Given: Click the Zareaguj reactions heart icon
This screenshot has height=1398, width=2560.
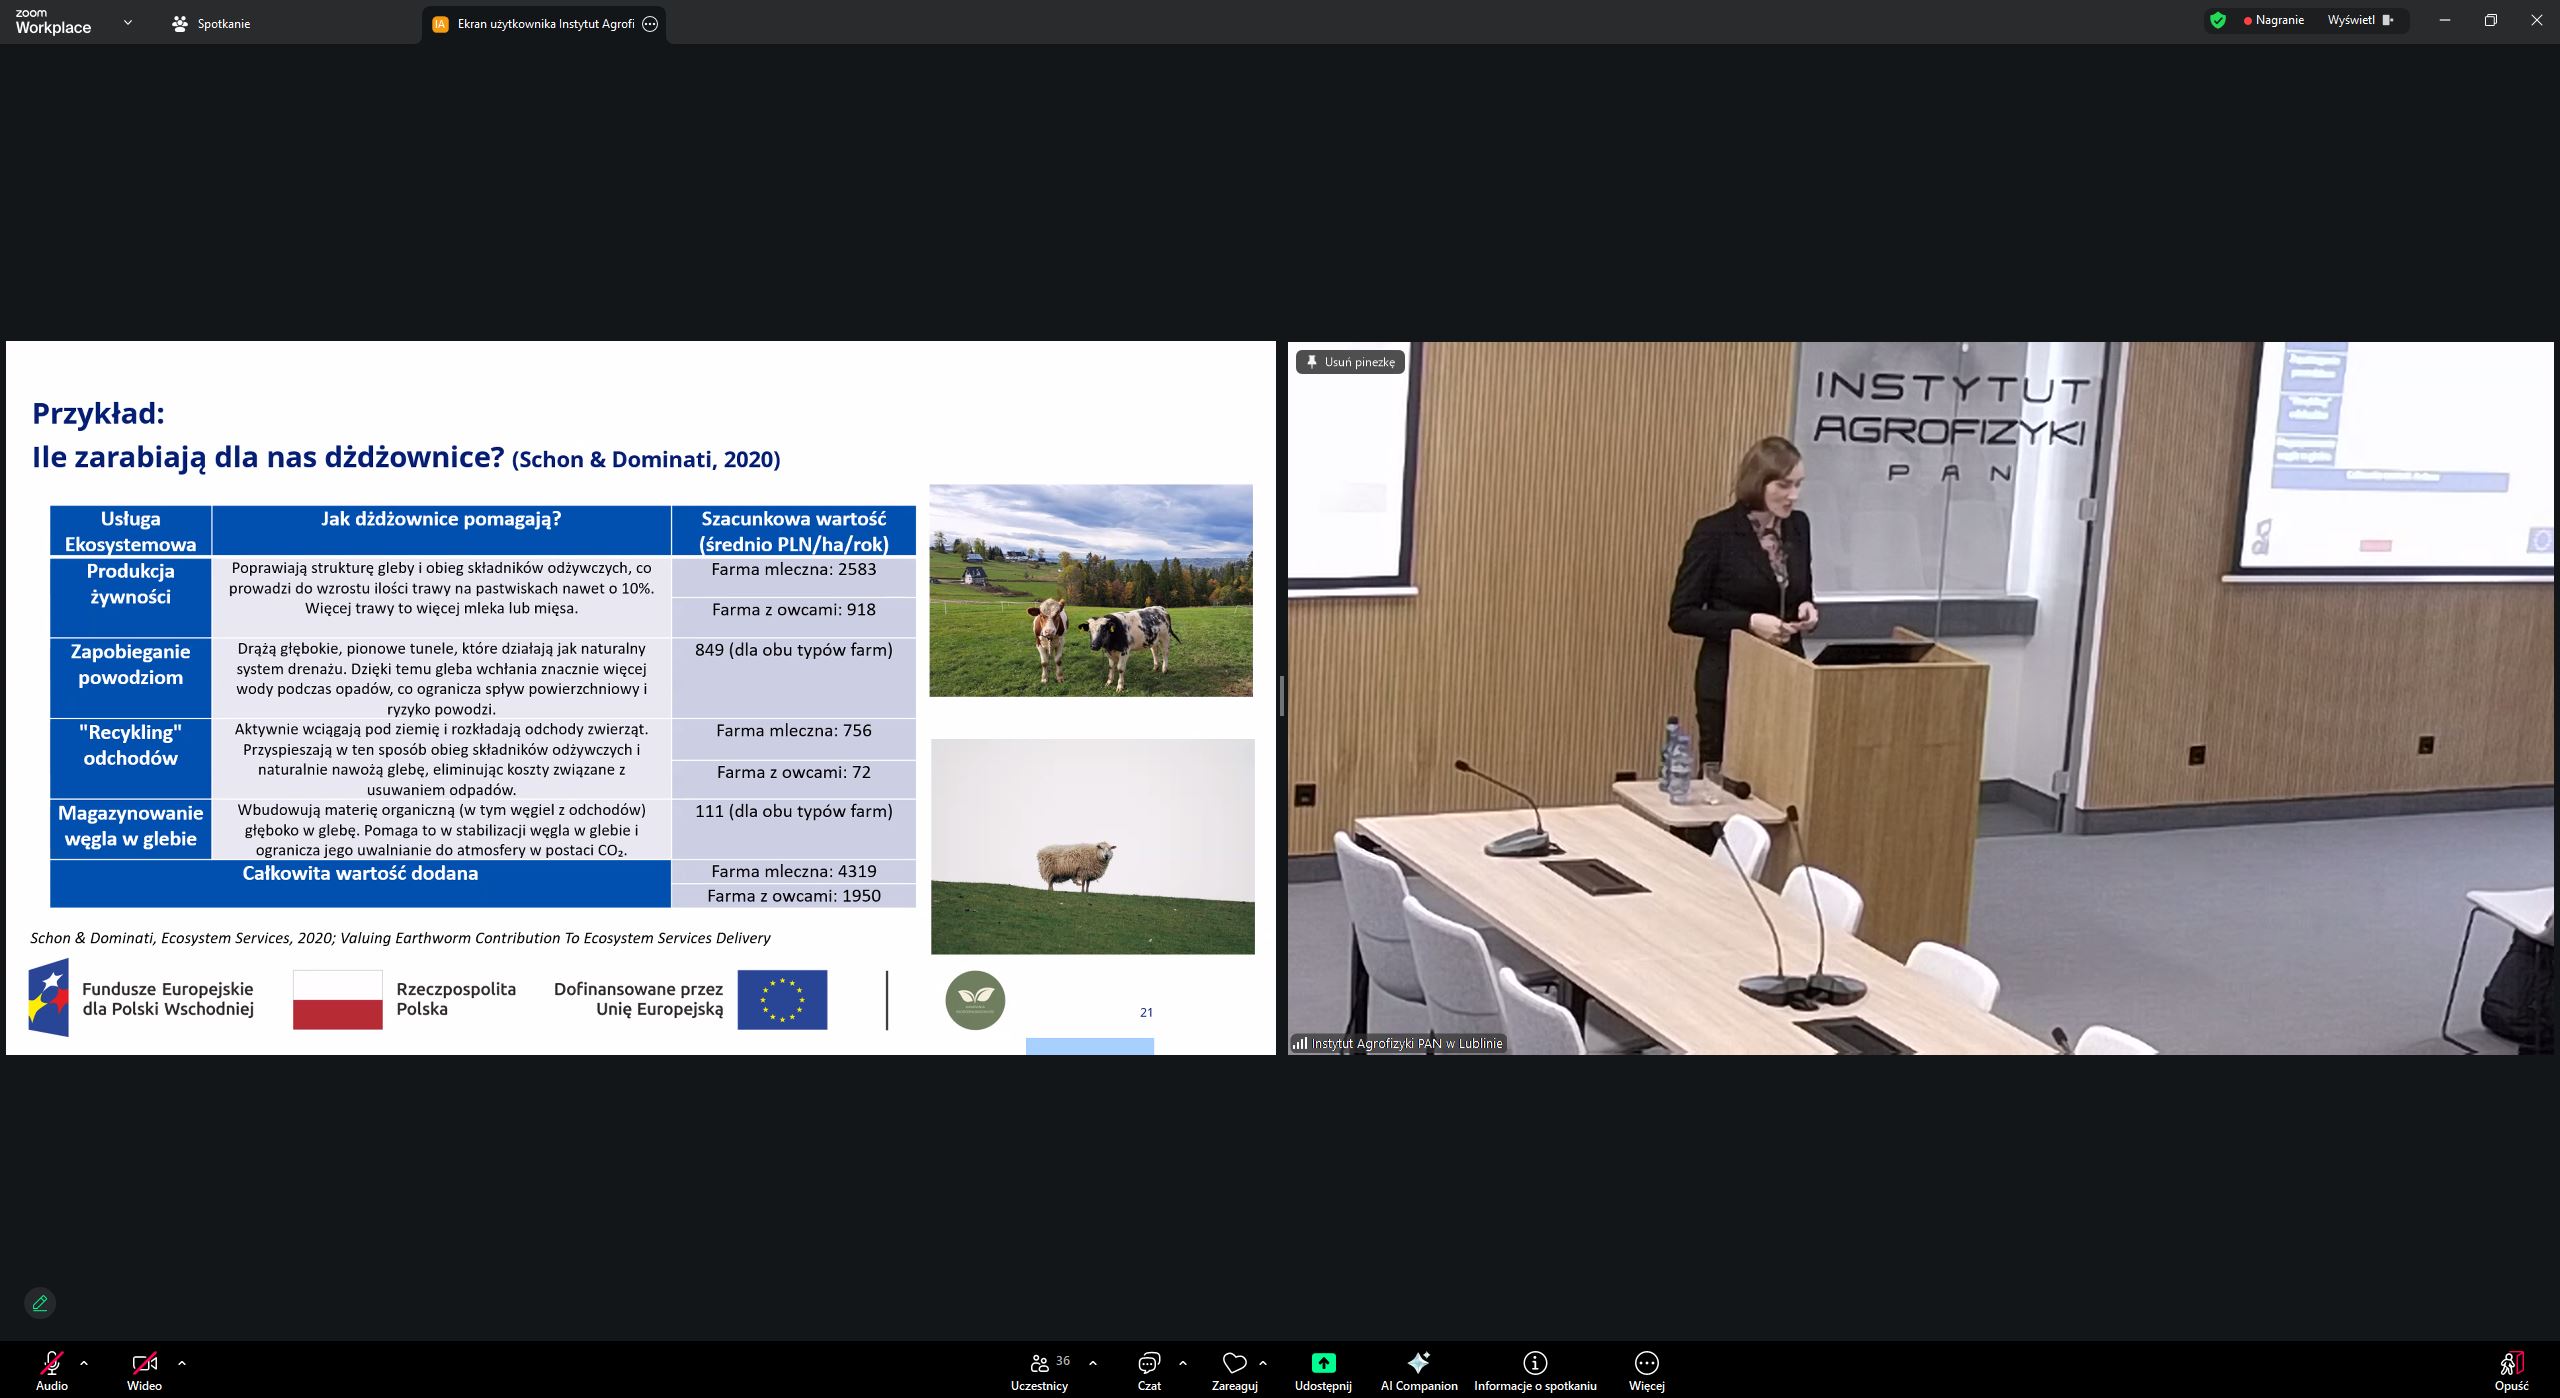Looking at the screenshot, I should tap(1234, 1363).
